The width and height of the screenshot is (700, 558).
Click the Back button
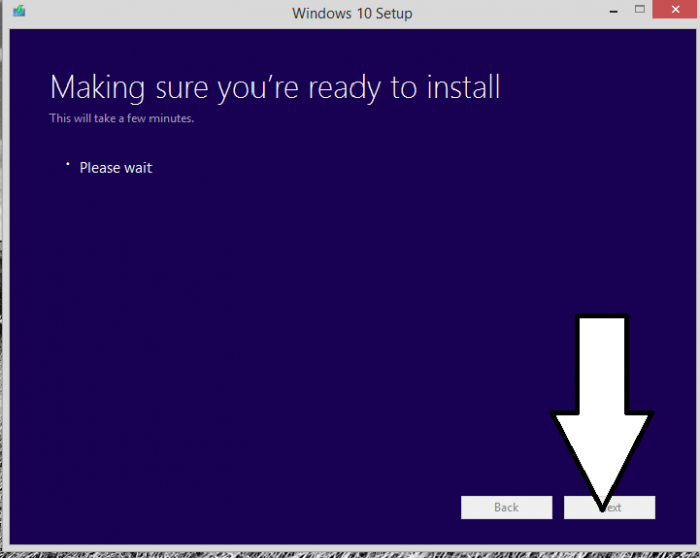(506, 507)
